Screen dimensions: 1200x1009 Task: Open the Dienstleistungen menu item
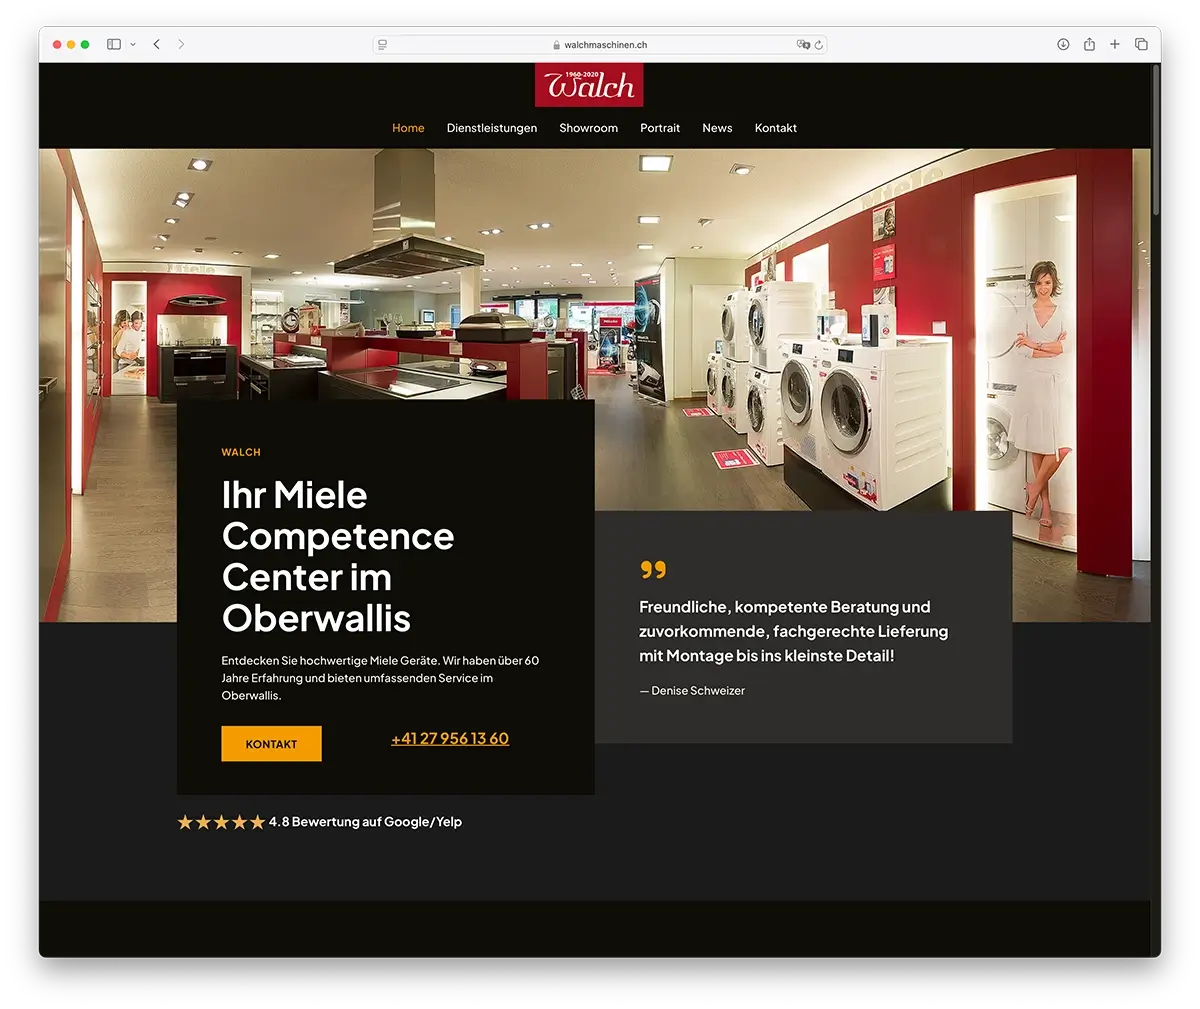point(492,128)
